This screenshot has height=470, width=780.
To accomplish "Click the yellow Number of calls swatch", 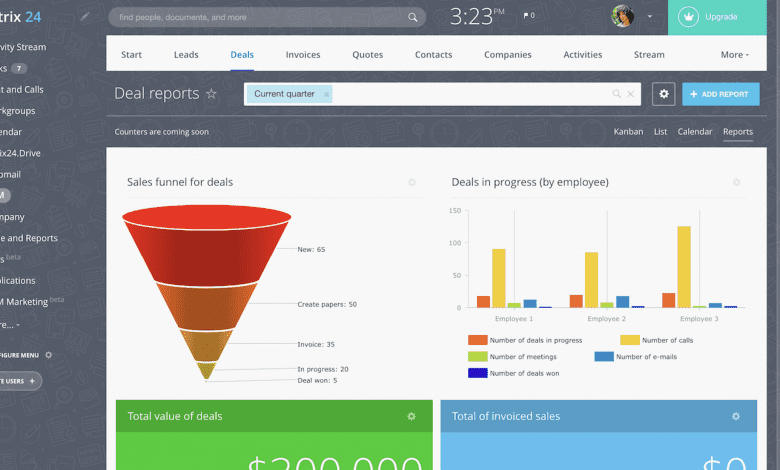I will (x=630, y=340).
